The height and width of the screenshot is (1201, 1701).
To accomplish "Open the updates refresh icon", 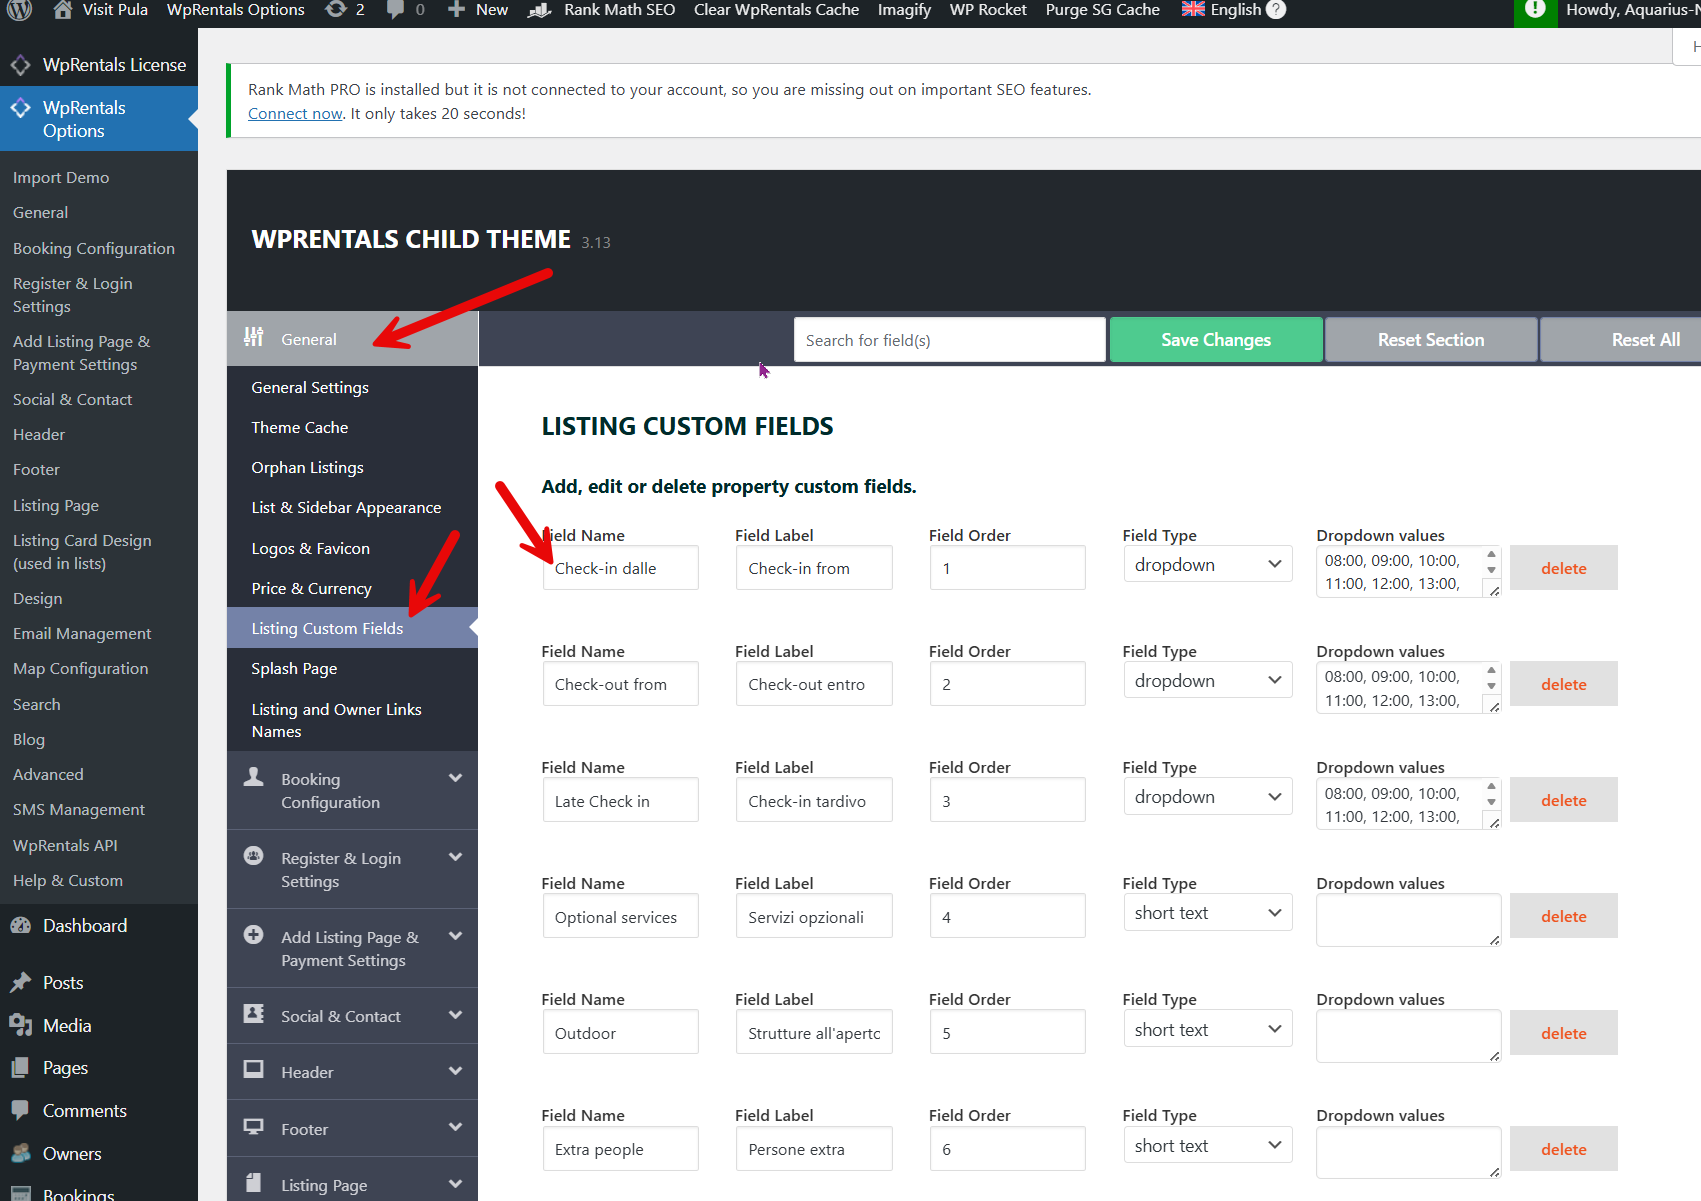I will tap(336, 9).
